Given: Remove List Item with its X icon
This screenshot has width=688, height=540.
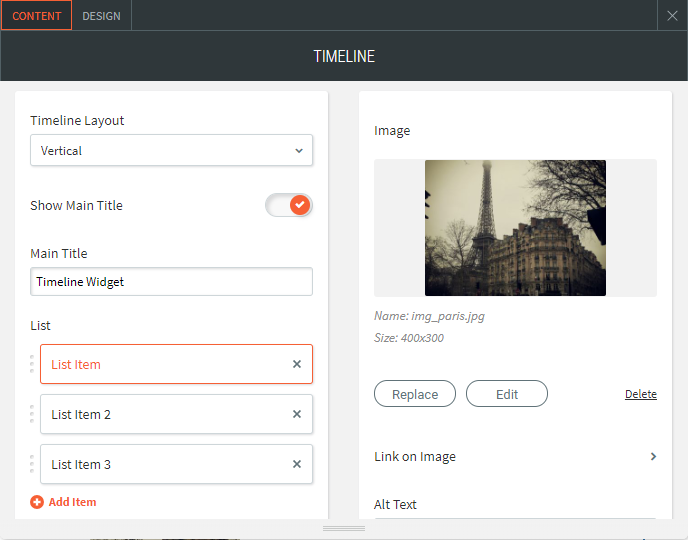Looking at the screenshot, I should (297, 365).
